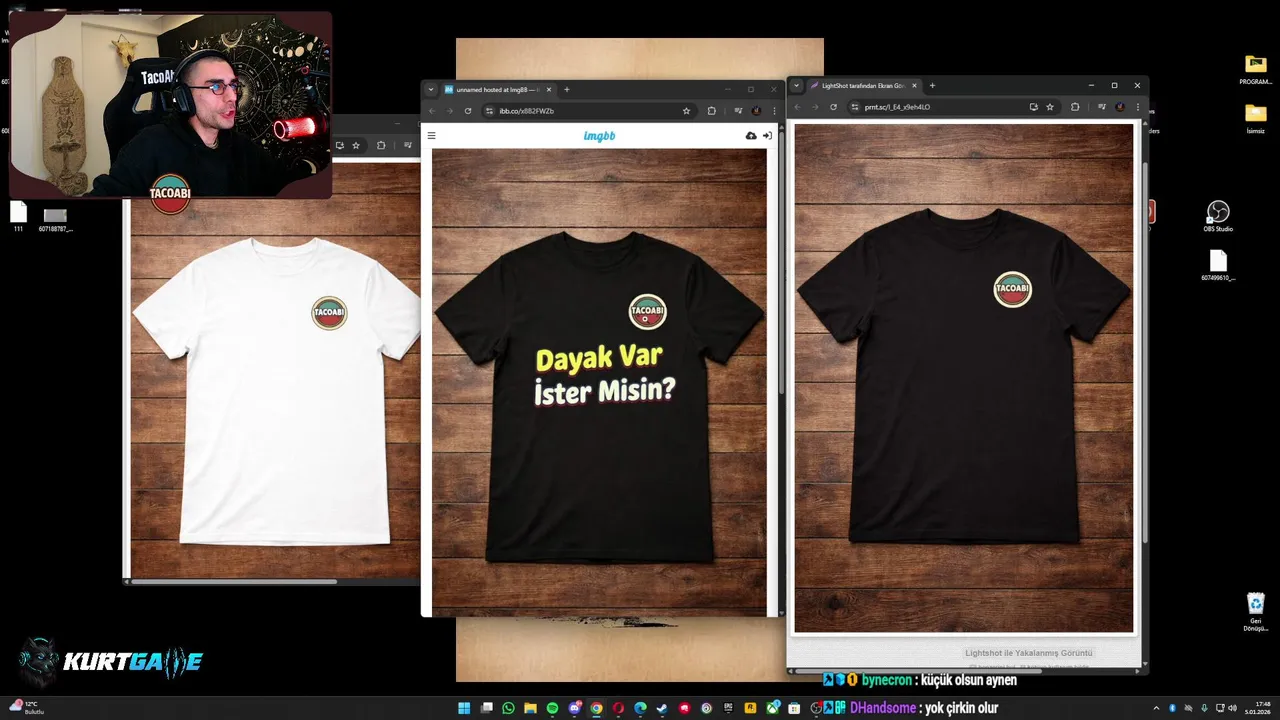Select the OBS Studio desktop shortcut
Screen dimensions: 1280x720
pos(1217,216)
